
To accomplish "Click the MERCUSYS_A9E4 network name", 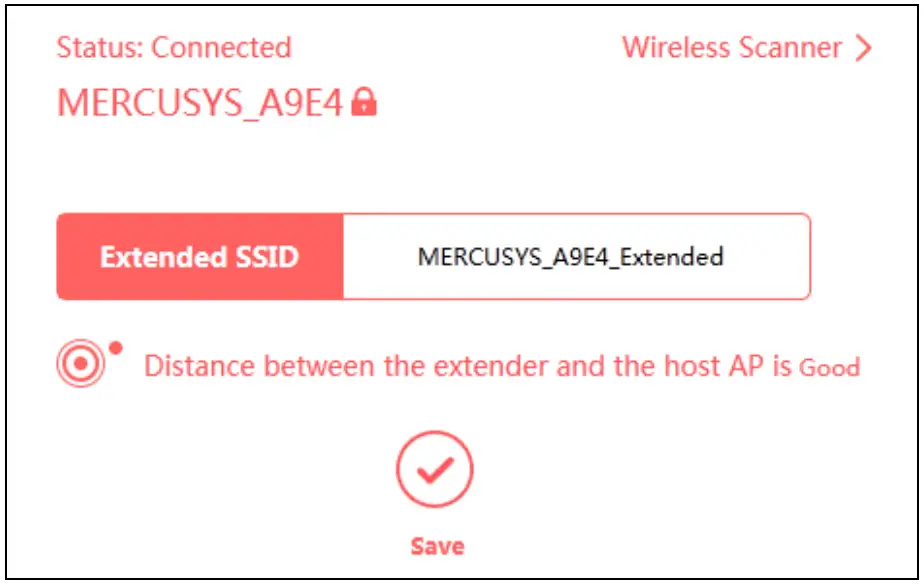I will [x=200, y=100].
